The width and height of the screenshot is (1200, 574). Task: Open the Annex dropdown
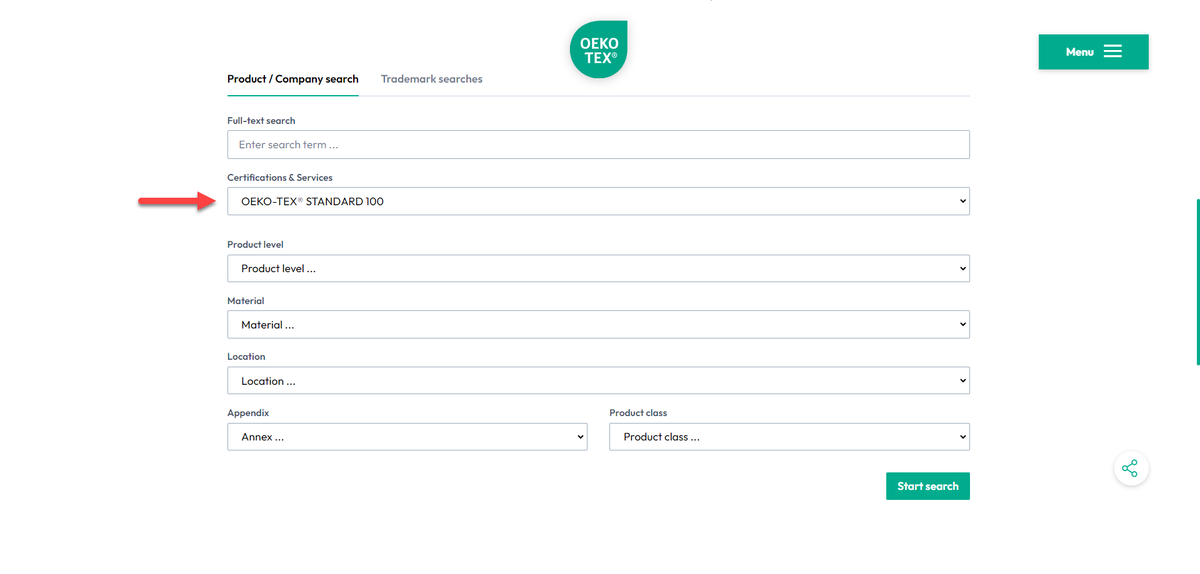[407, 437]
